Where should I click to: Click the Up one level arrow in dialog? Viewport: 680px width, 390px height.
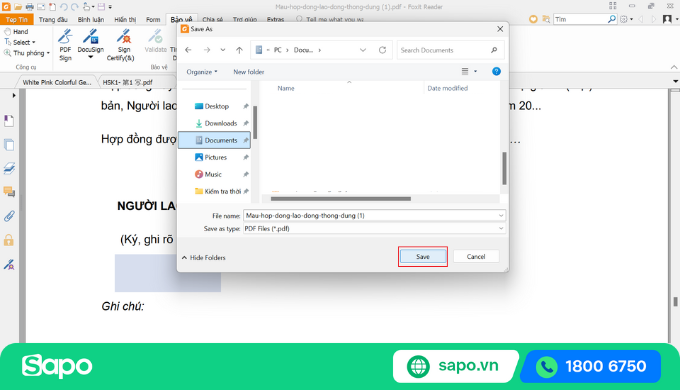pos(239,50)
